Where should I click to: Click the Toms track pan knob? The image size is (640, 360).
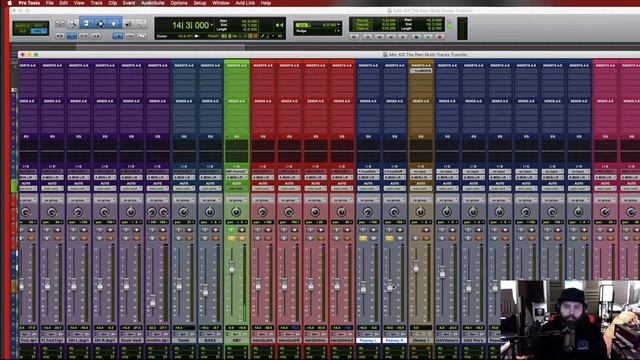(x=184, y=212)
